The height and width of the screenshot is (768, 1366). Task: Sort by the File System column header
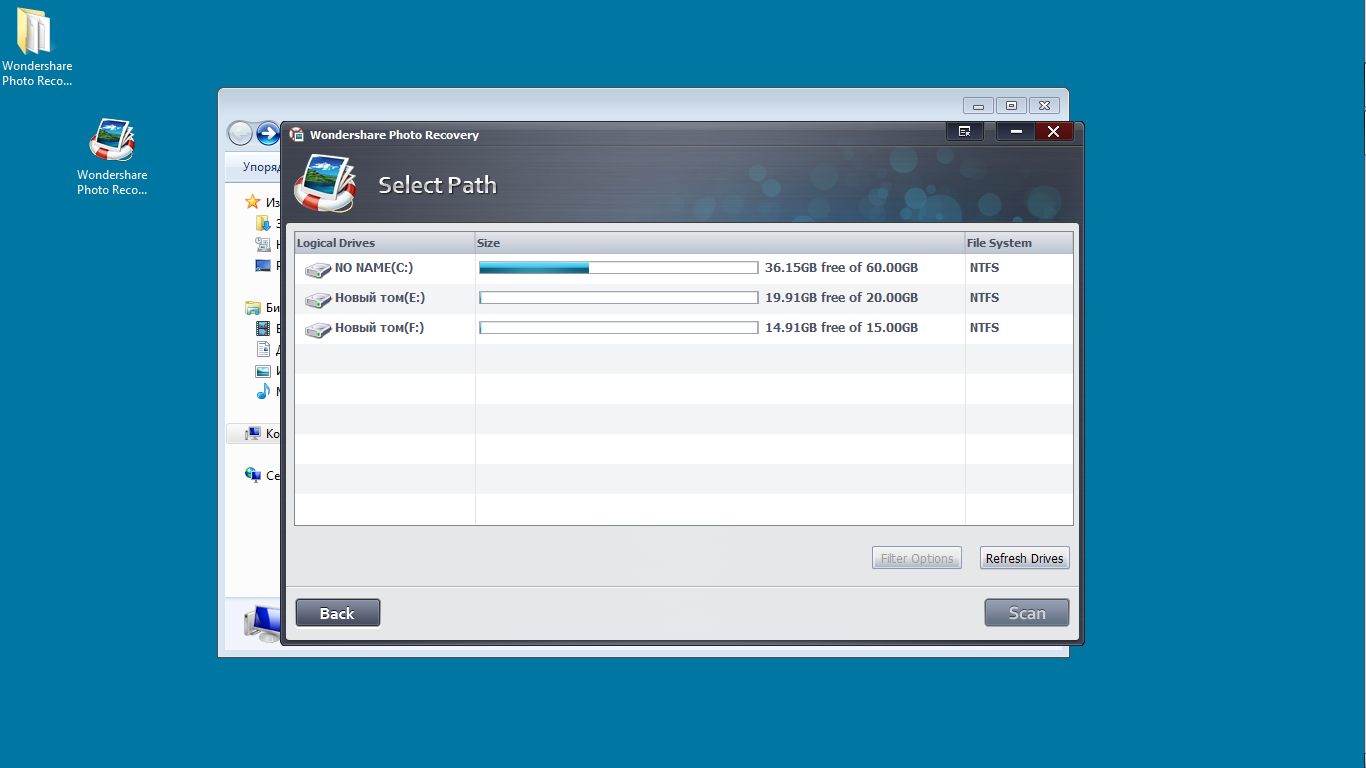[x=1019, y=243]
